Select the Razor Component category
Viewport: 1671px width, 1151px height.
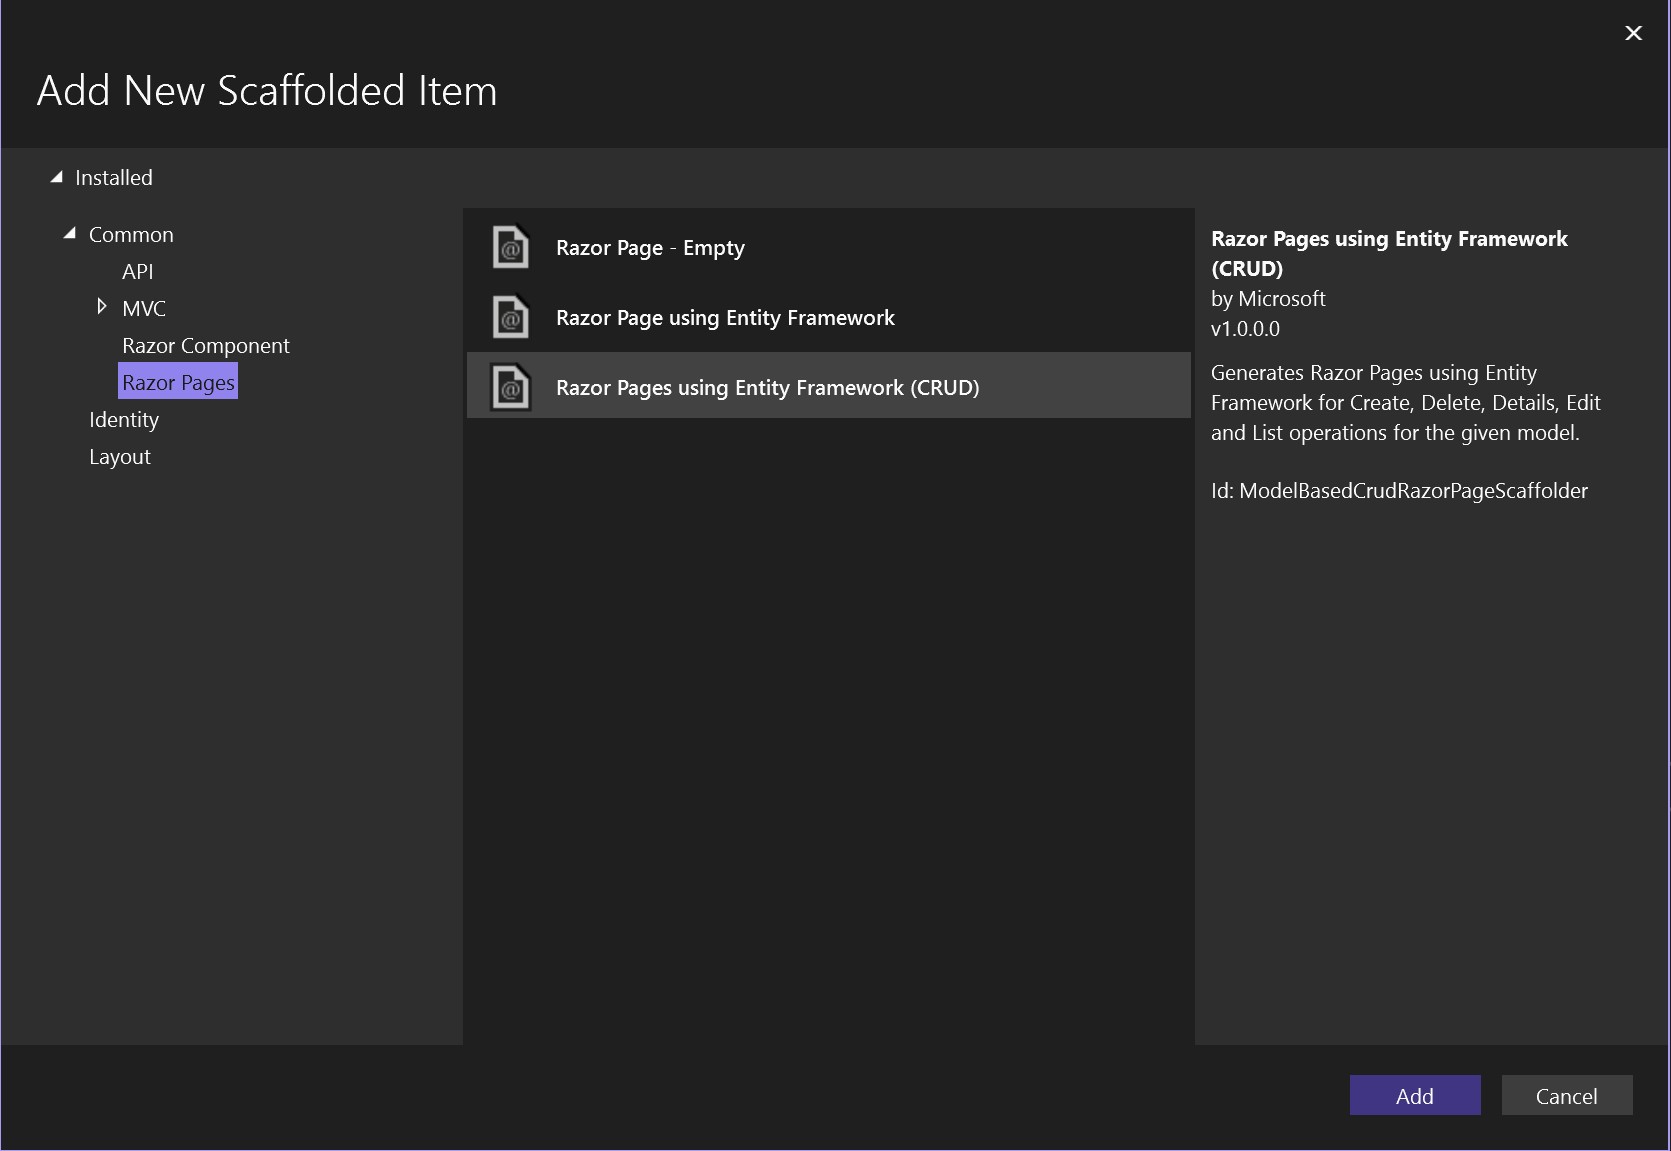pyautogui.click(x=206, y=346)
